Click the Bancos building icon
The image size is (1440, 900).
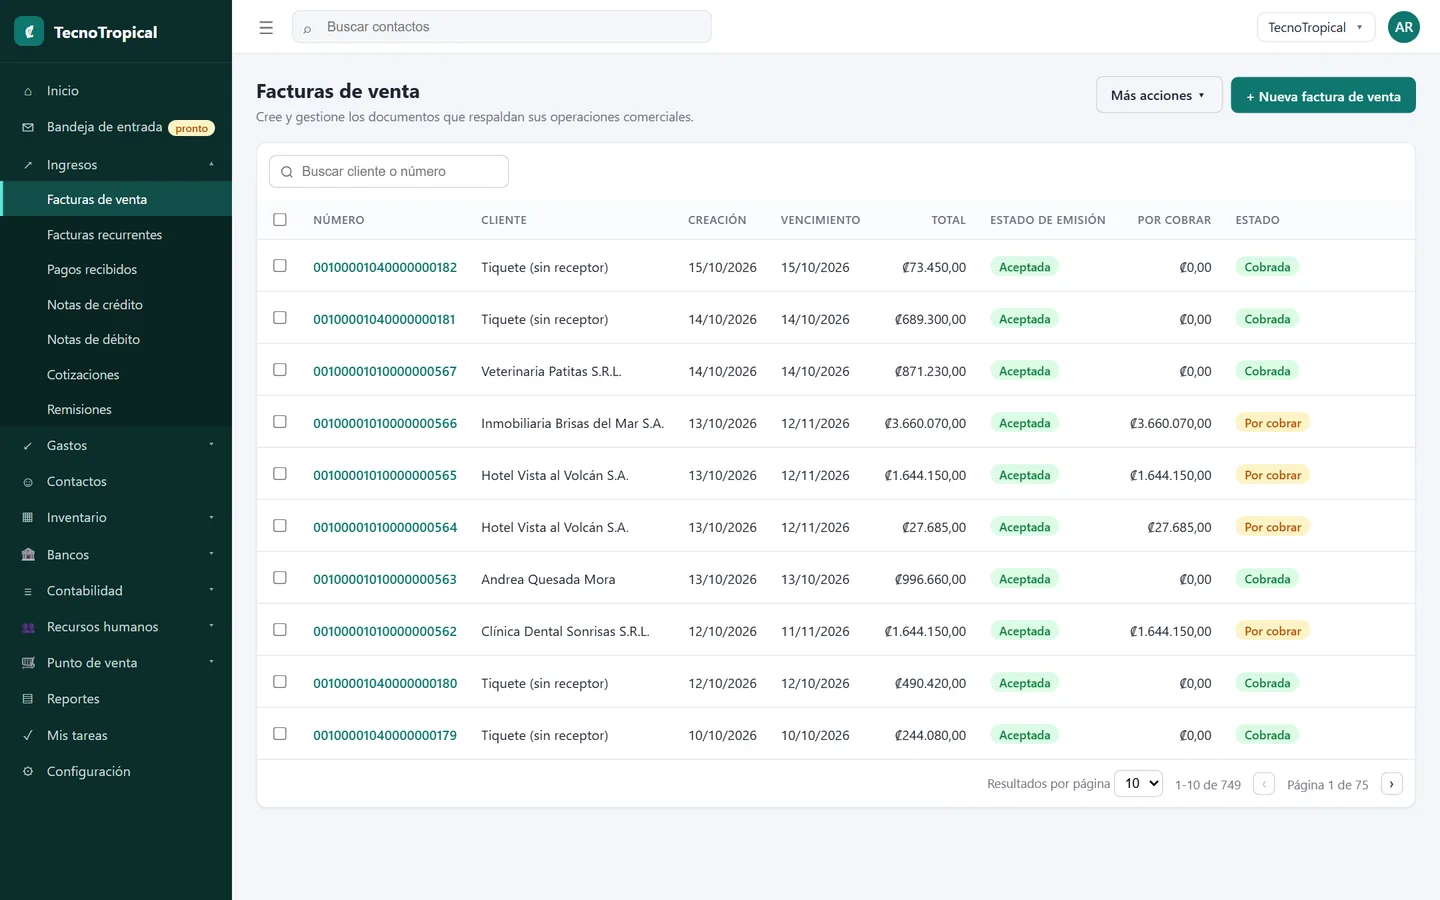(x=28, y=554)
